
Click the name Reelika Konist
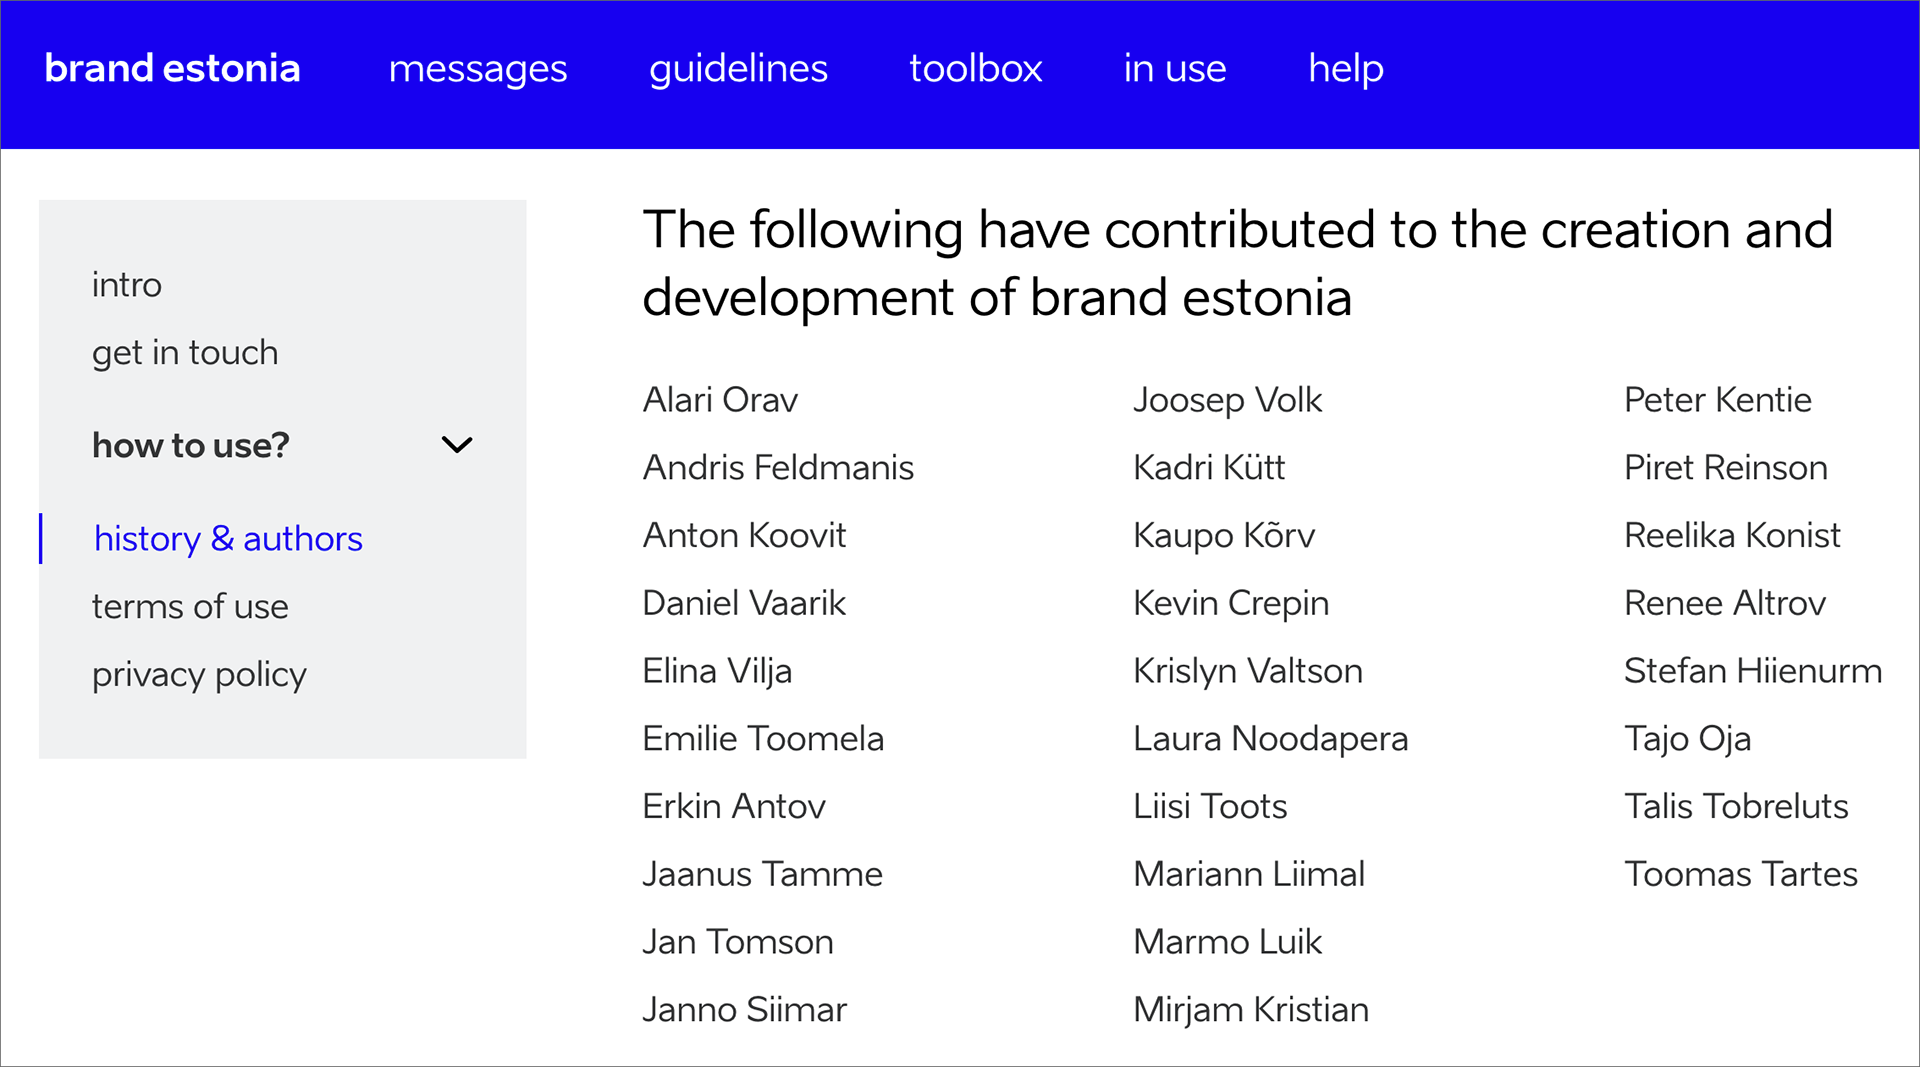pyautogui.click(x=1732, y=535)
